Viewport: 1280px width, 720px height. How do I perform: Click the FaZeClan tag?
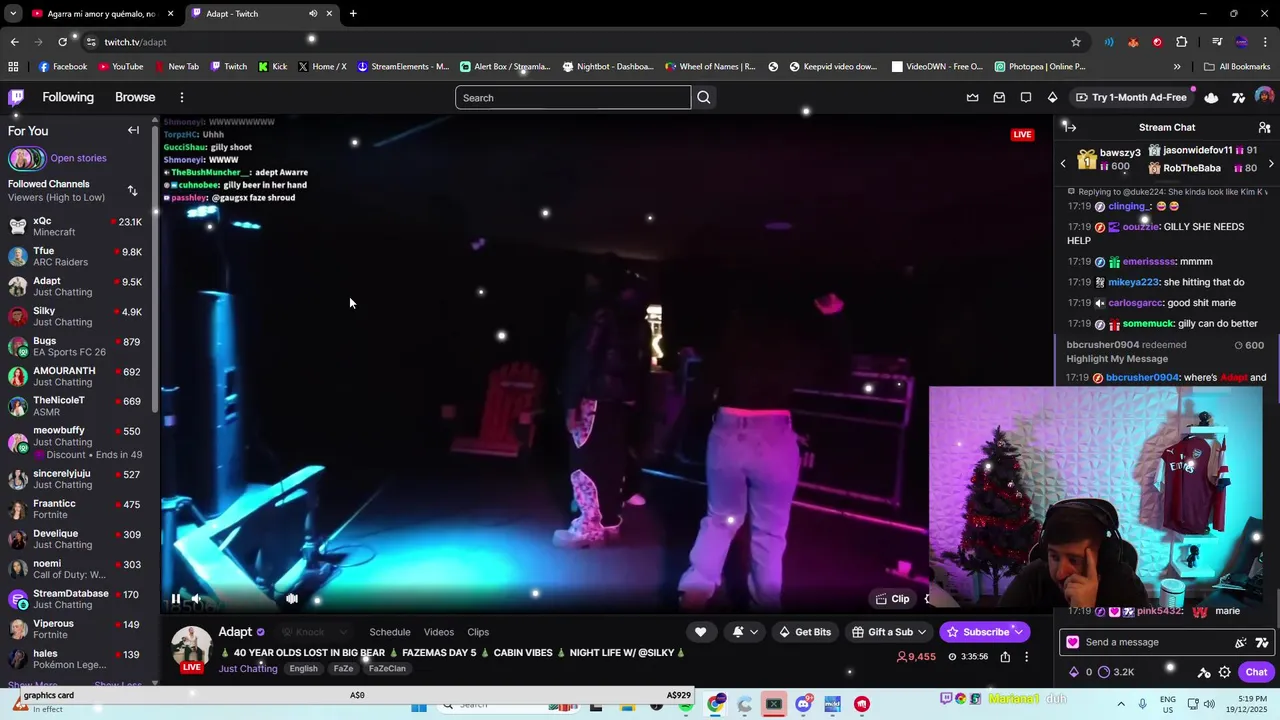(387, 669)
